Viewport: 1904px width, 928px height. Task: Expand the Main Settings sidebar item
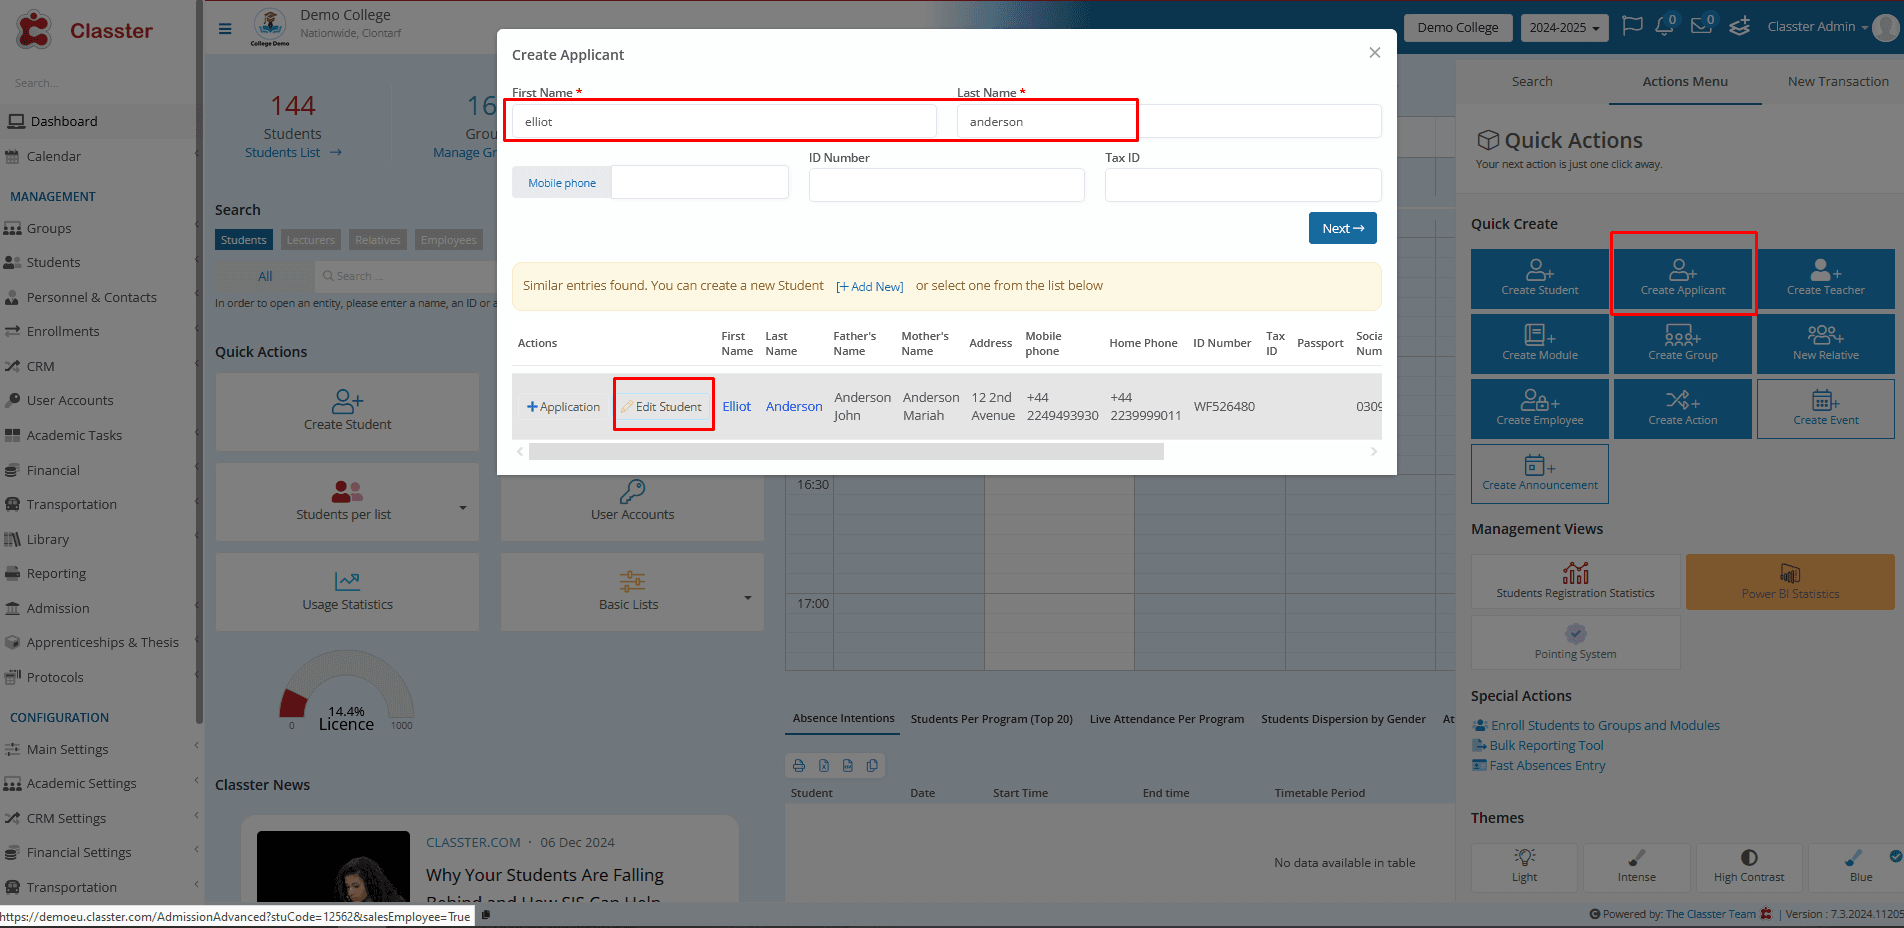point(100,749)
